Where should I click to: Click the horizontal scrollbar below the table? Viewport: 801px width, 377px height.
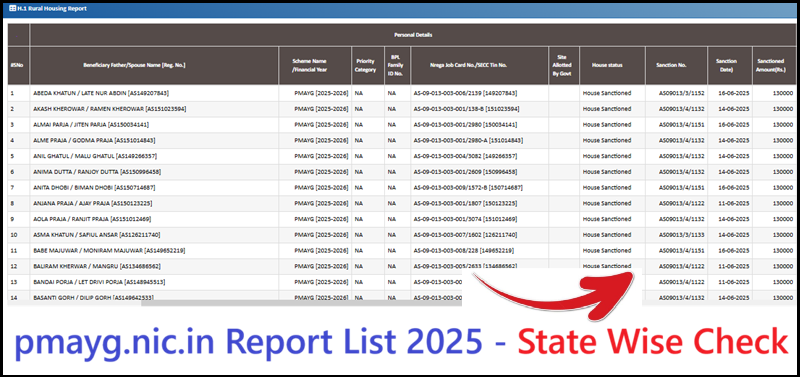click(x=301, y=303)
